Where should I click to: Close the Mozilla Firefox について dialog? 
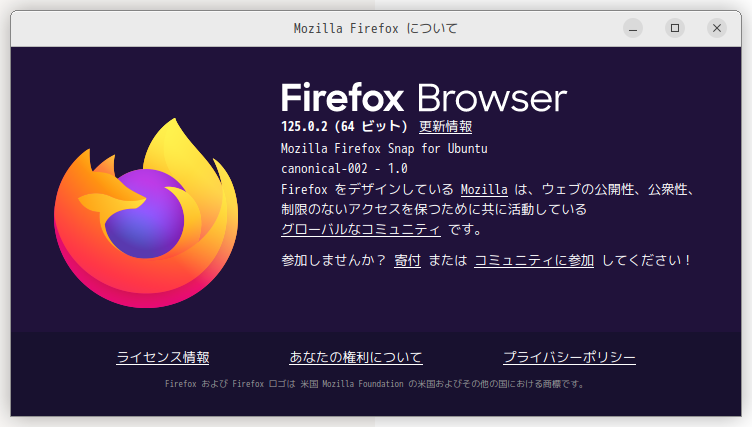(717, 28)
